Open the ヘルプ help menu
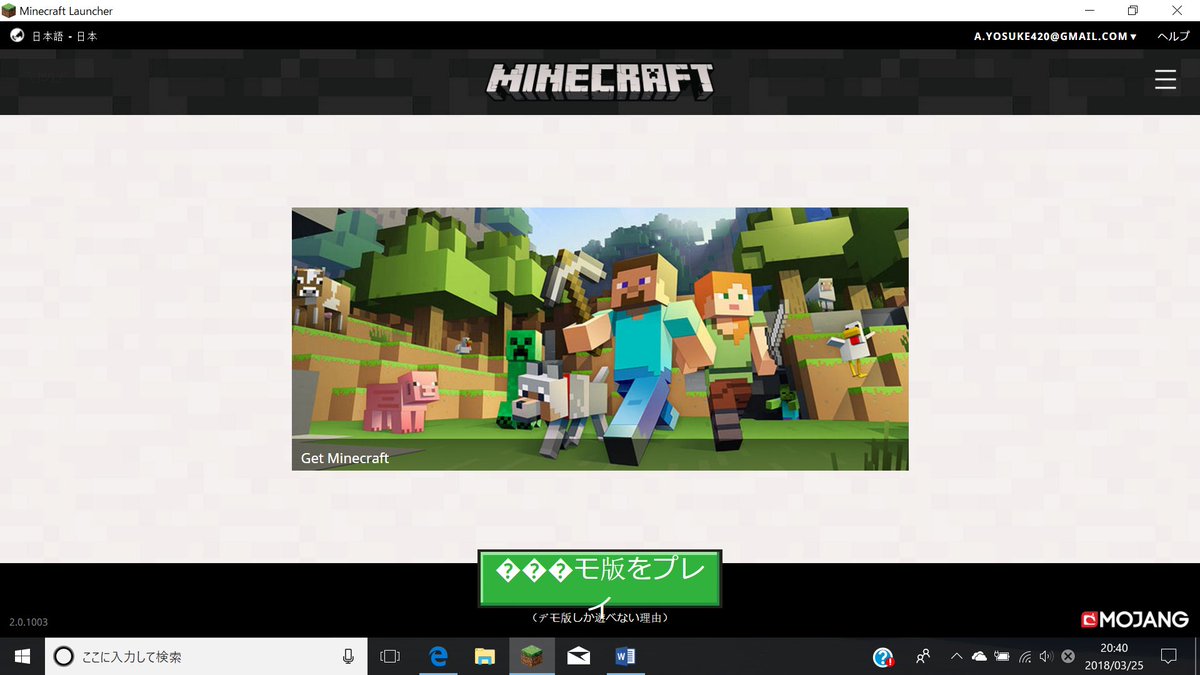1200x675 pixels. 1173,36
